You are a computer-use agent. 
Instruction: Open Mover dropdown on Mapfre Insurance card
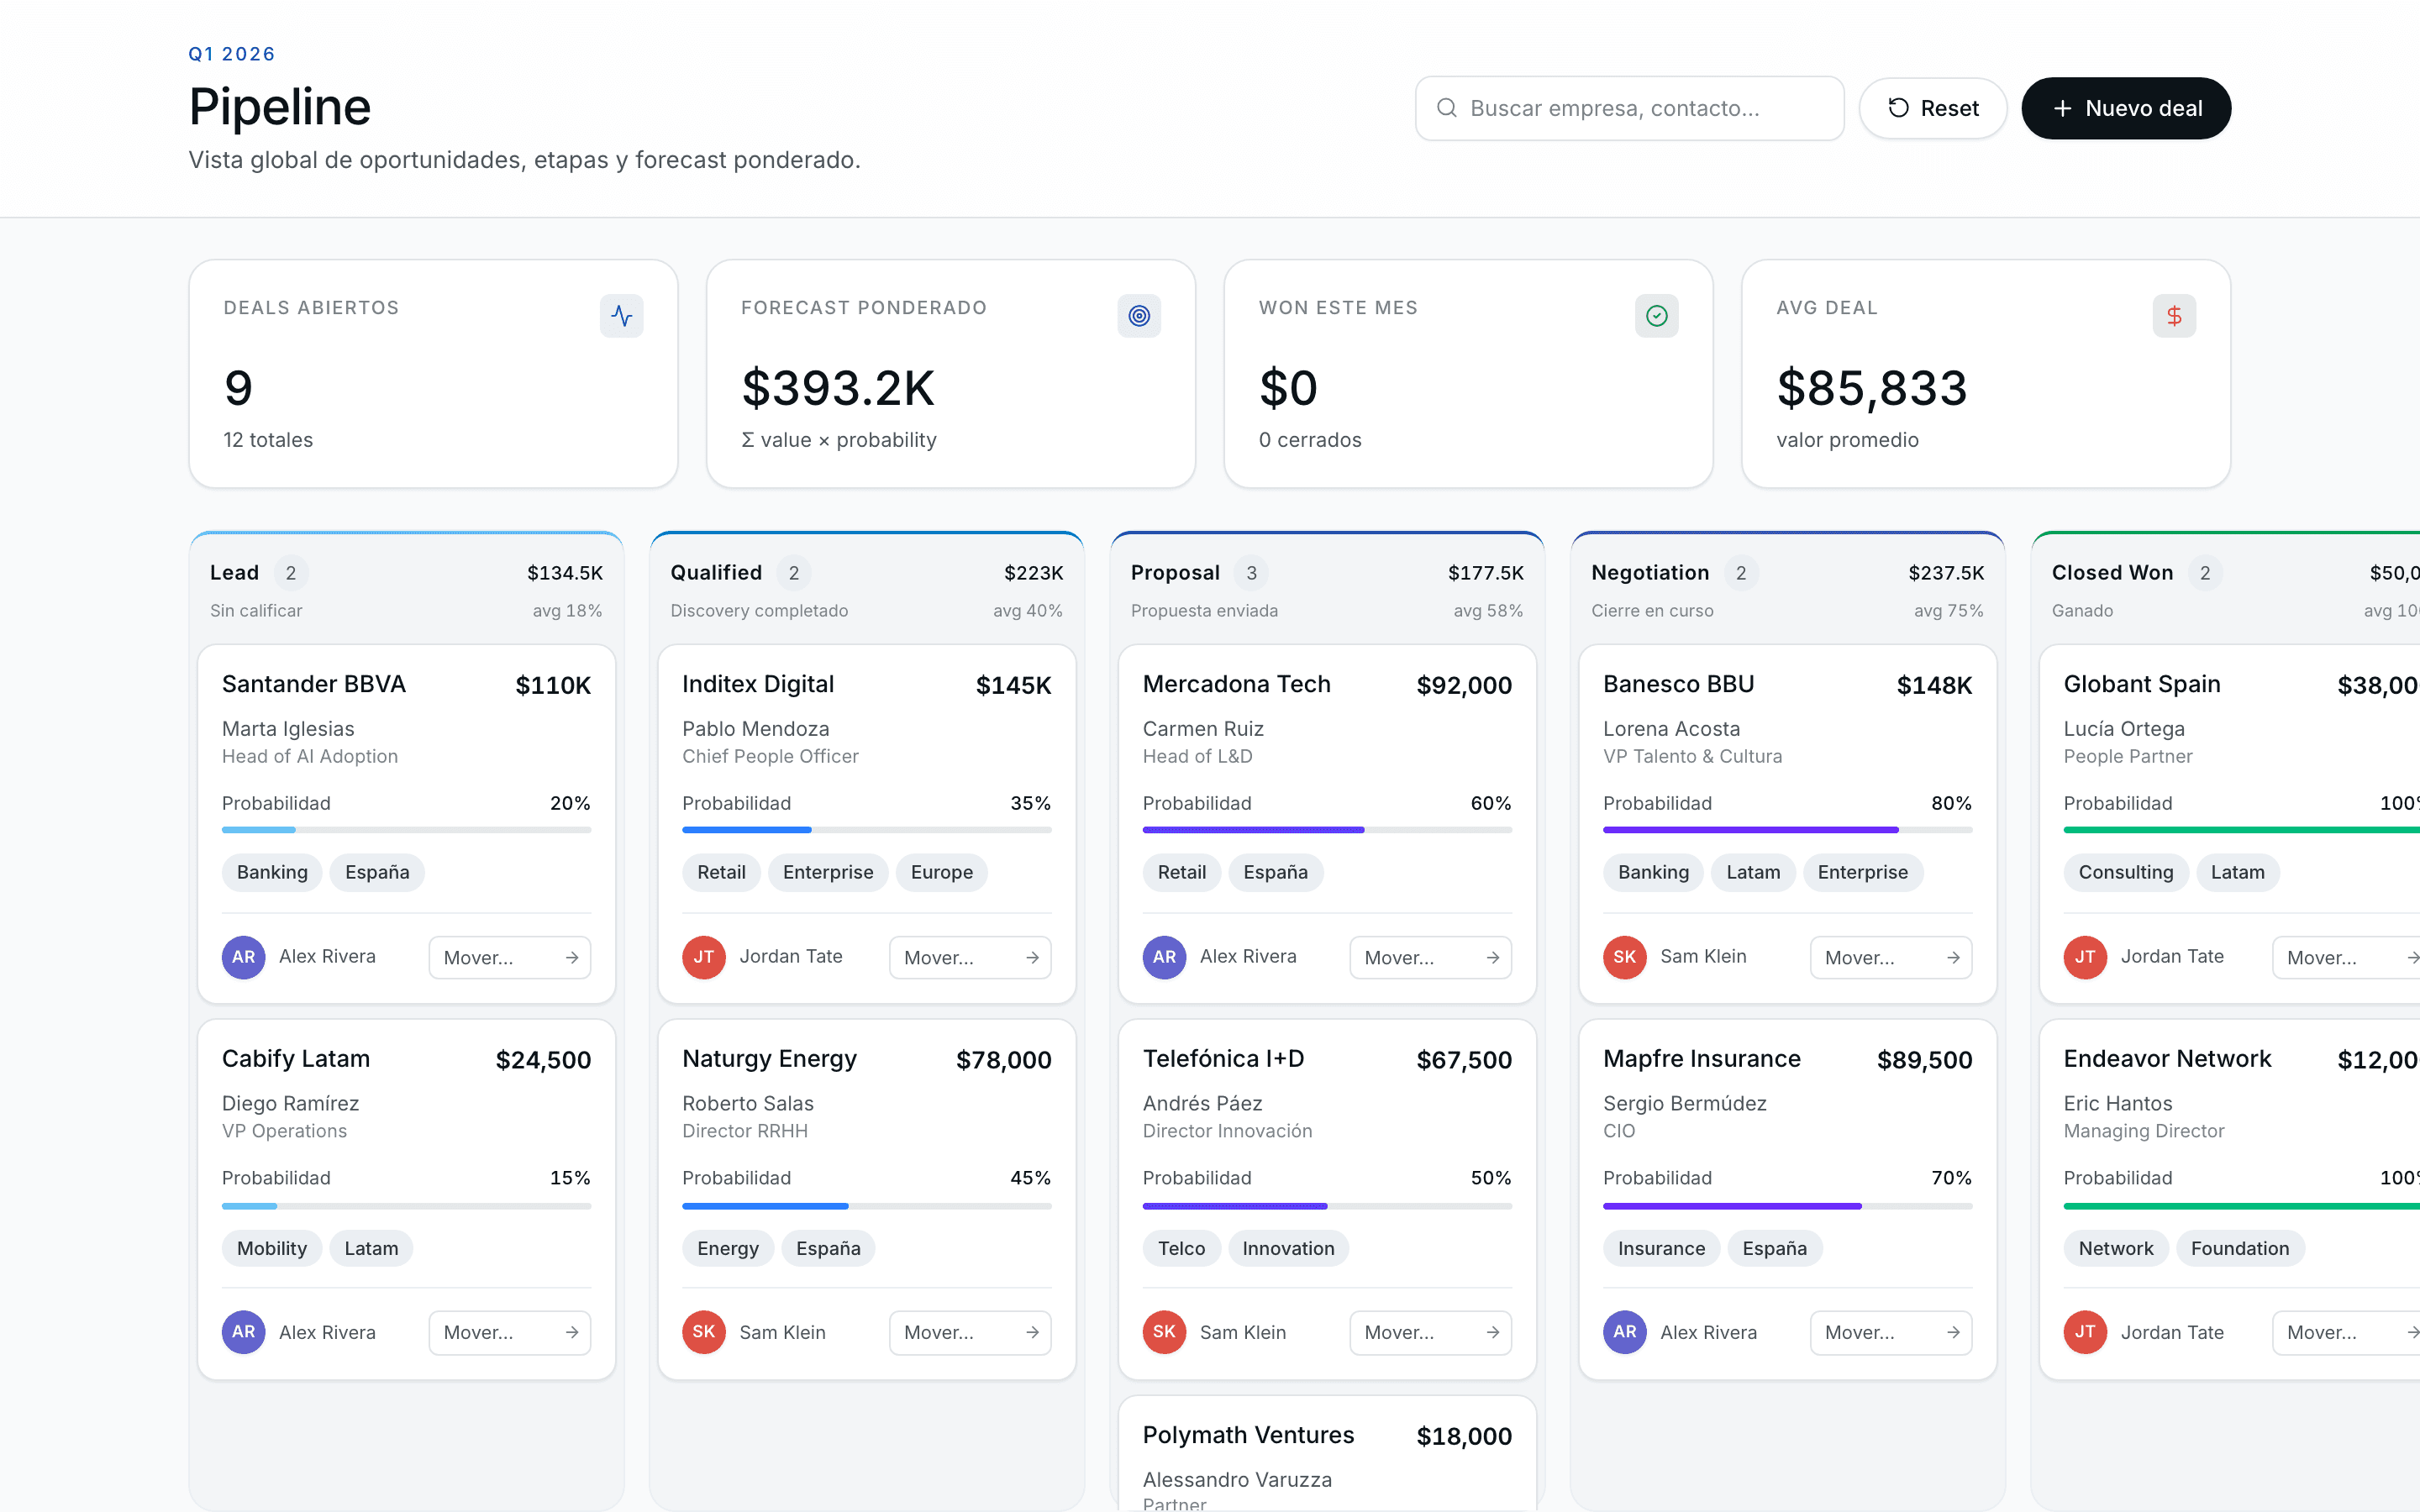click(x=1891, y=1333)
